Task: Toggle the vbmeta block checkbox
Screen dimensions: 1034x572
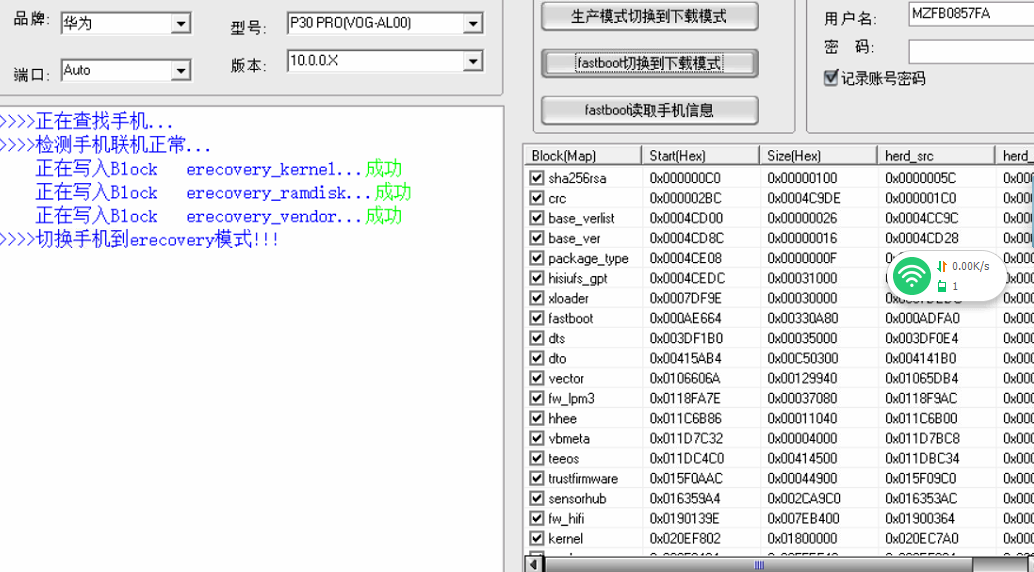Action: [537, 438]
